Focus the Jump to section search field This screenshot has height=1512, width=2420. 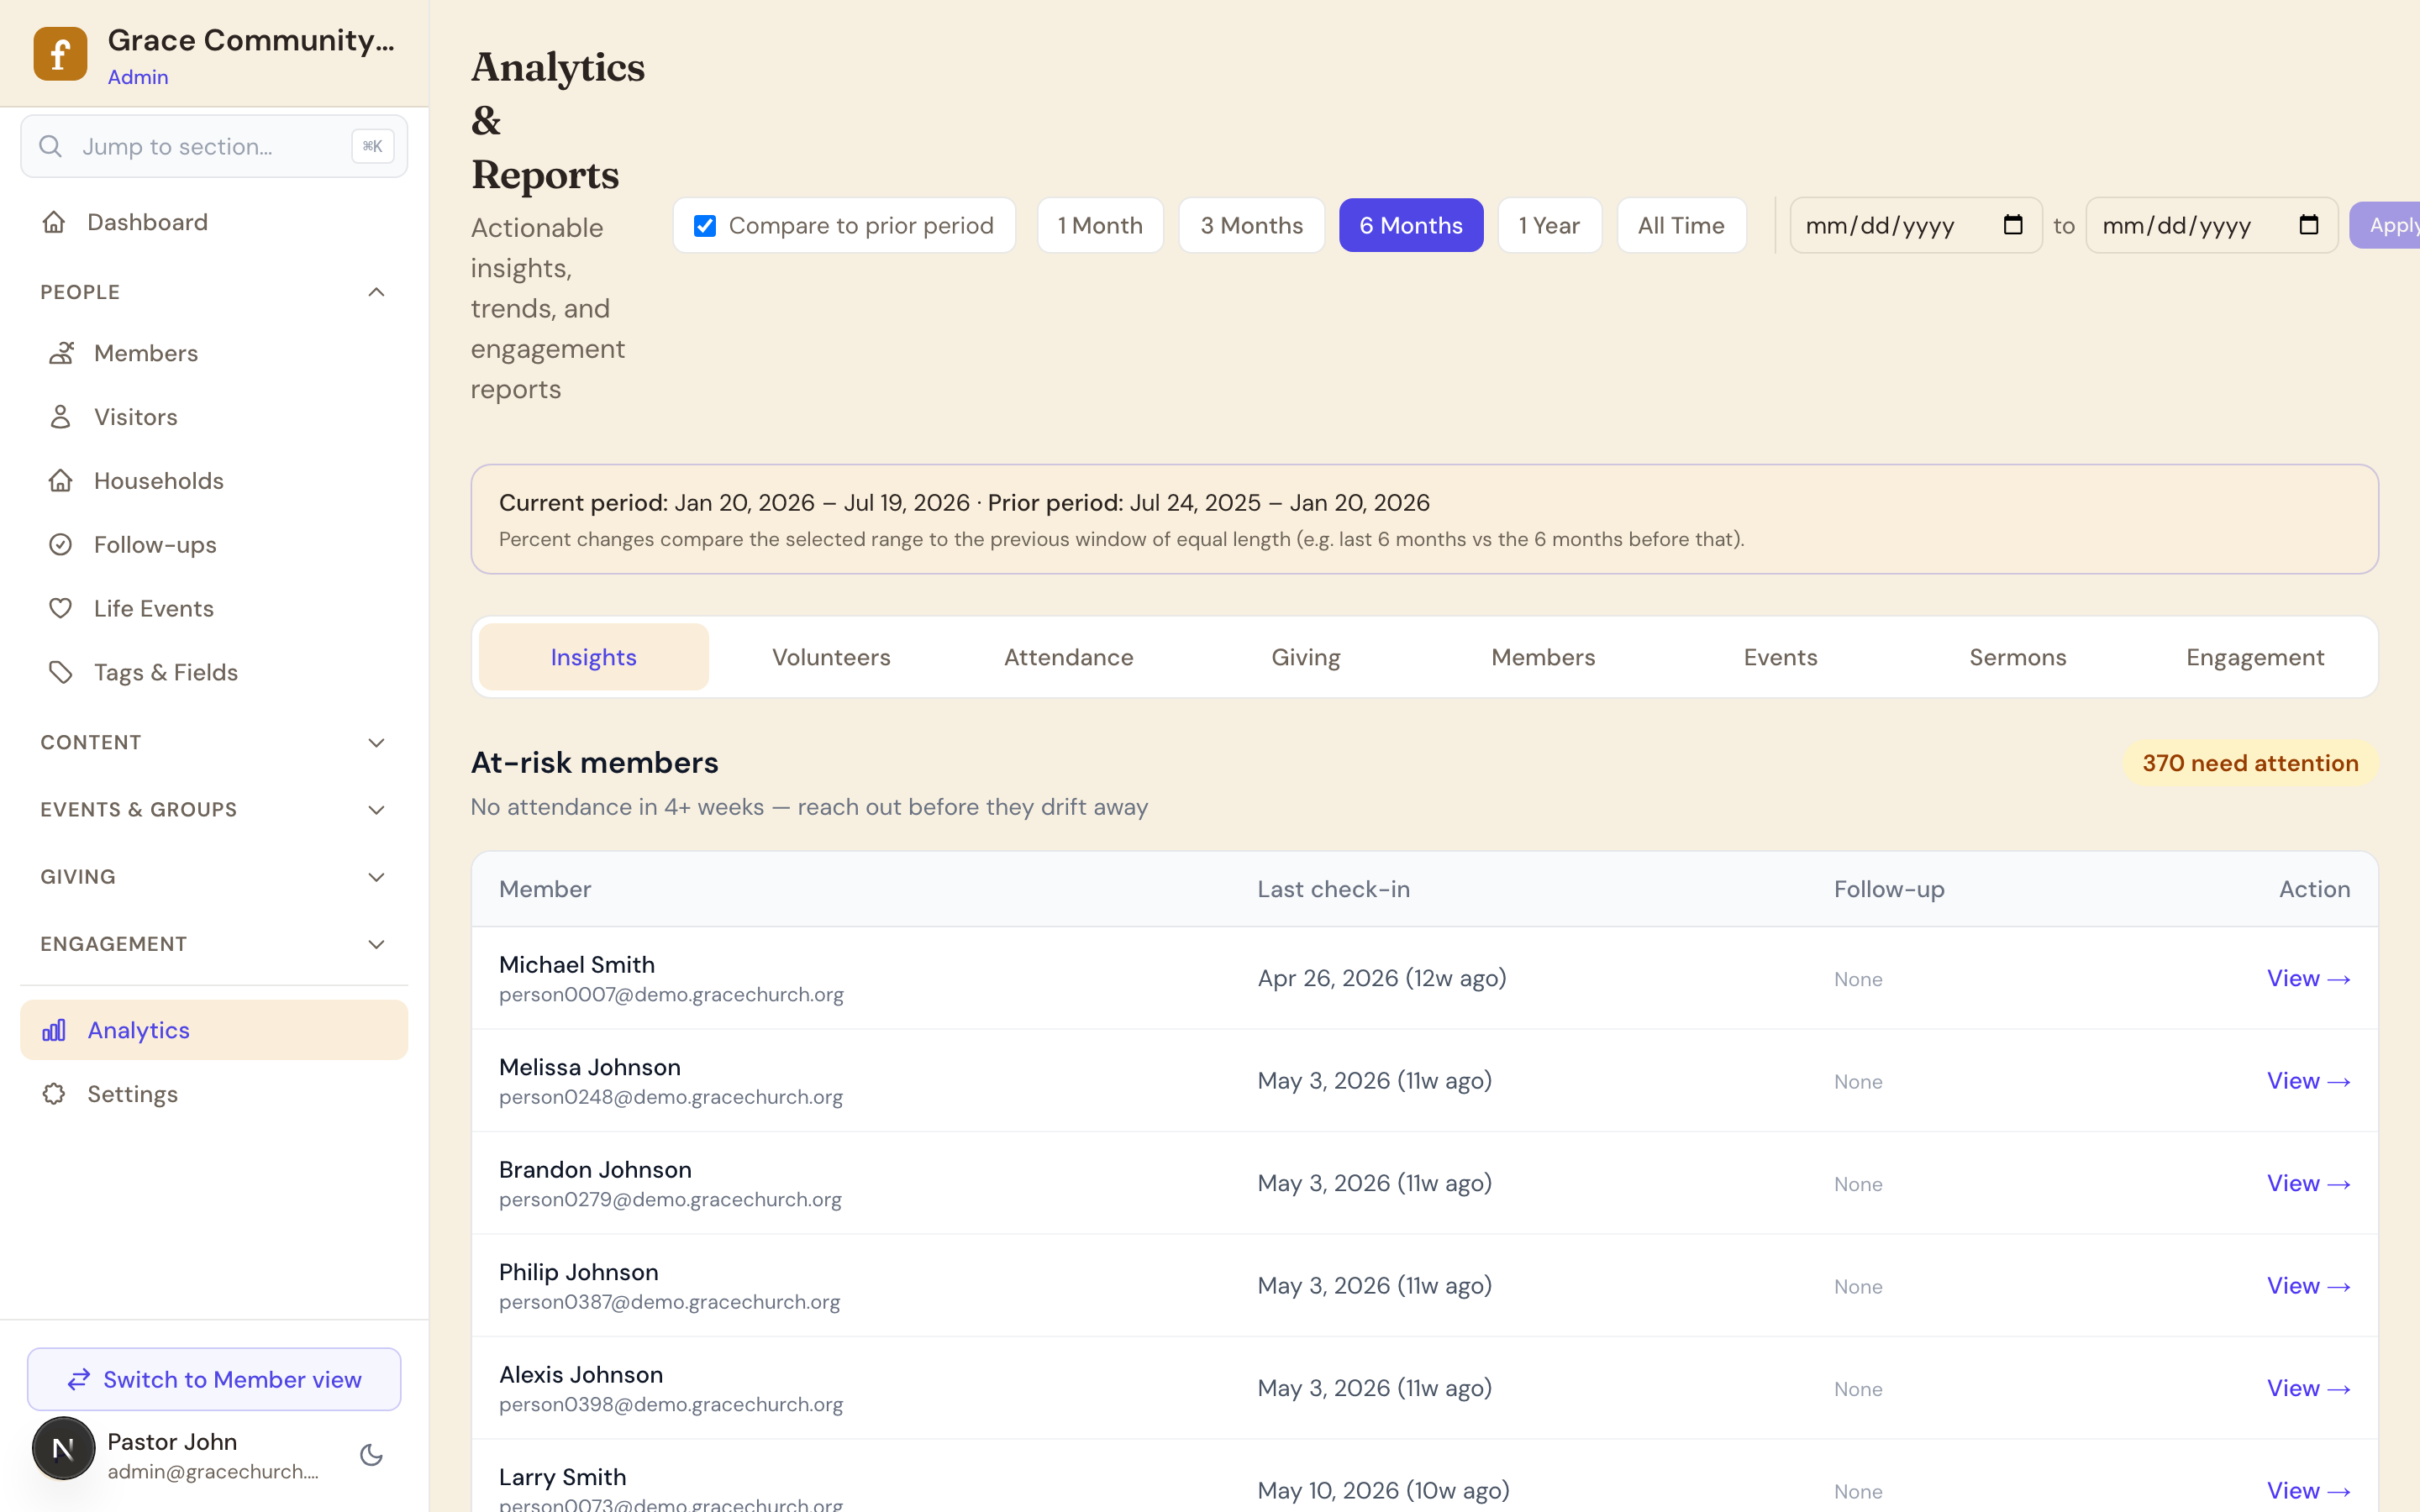coord(214,146)
